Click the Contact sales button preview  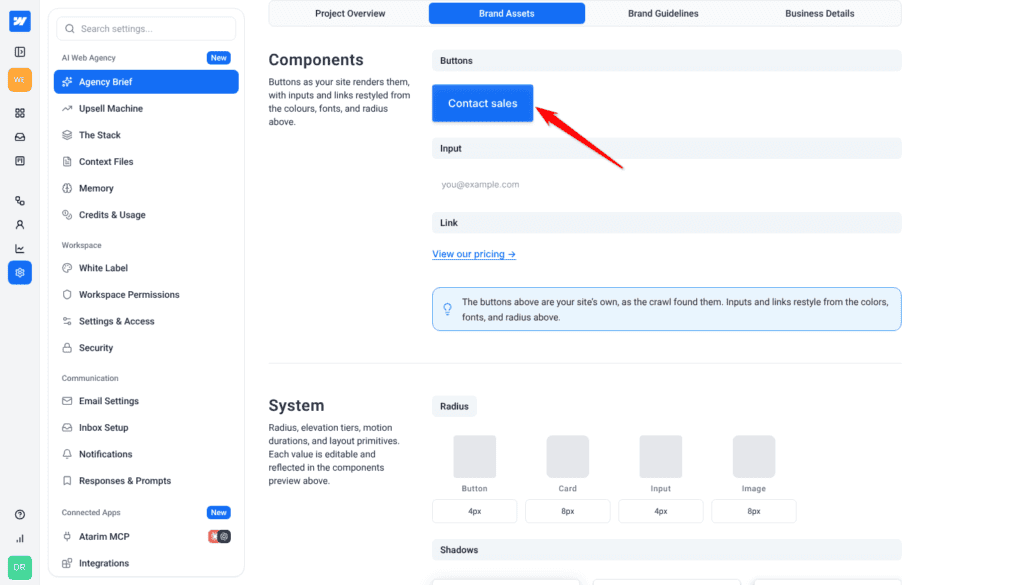(x=483, y=103)
